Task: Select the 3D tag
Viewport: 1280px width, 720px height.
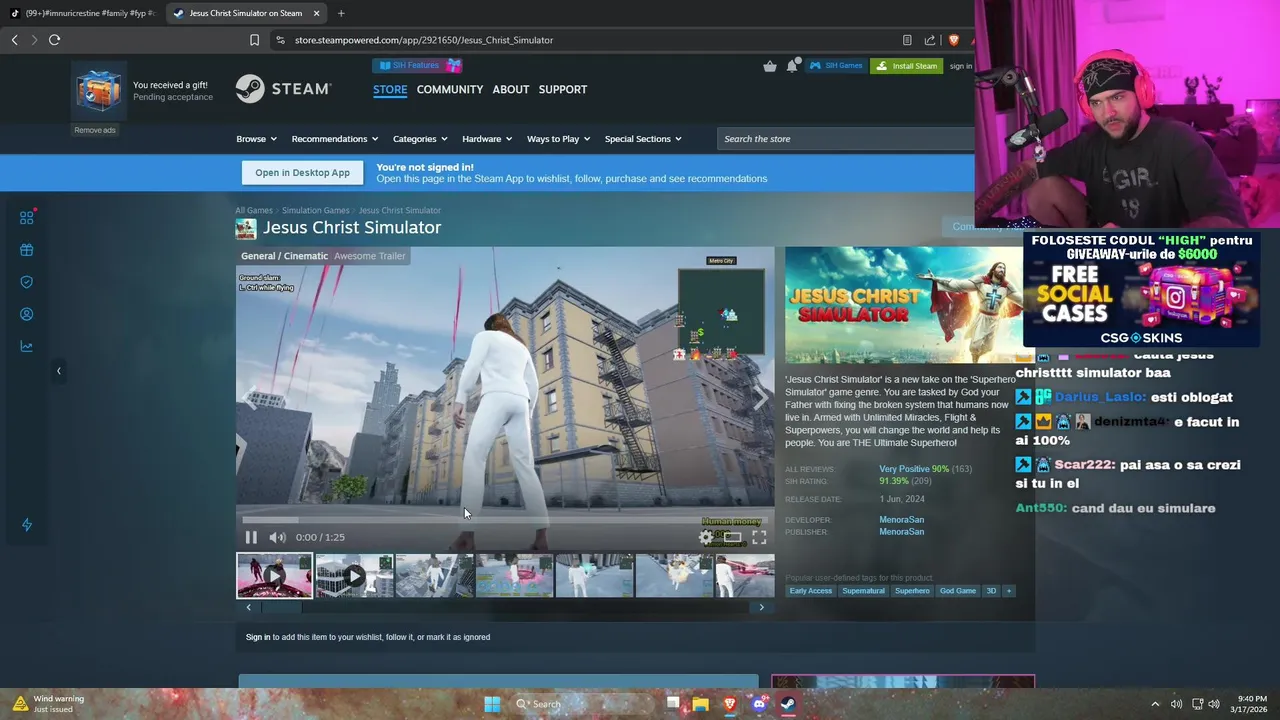Action: tap(991, 591)
